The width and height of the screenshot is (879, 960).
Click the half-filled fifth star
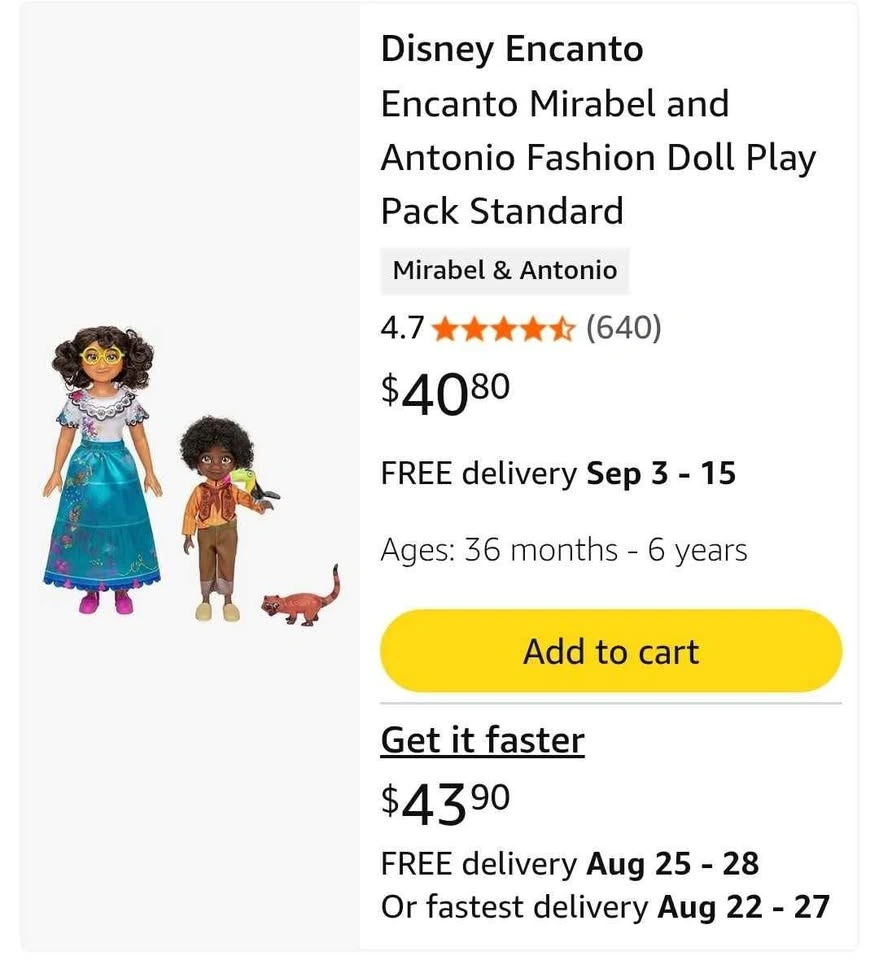[563, 328]
